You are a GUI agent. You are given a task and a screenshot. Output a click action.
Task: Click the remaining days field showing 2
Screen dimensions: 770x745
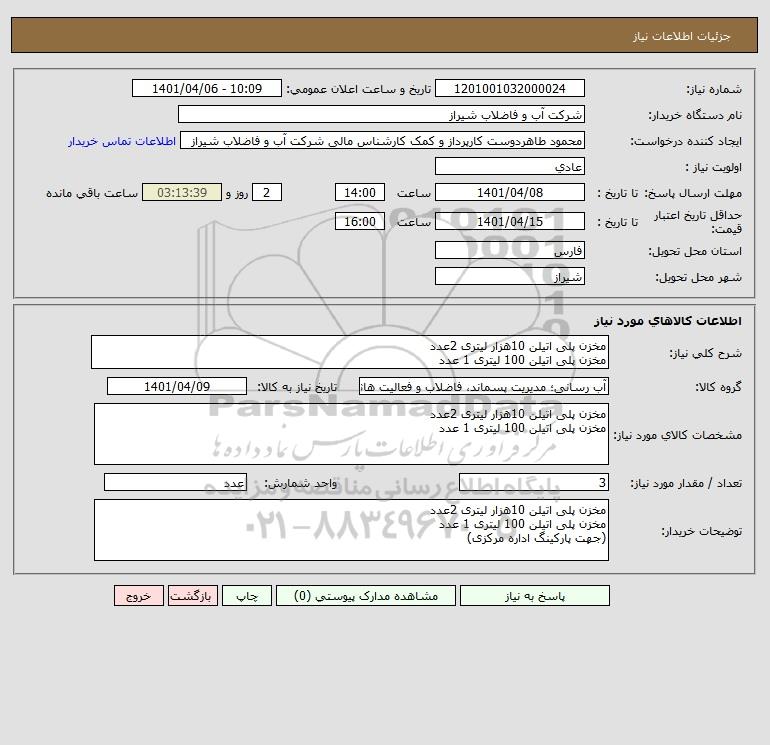coord(267,193)
